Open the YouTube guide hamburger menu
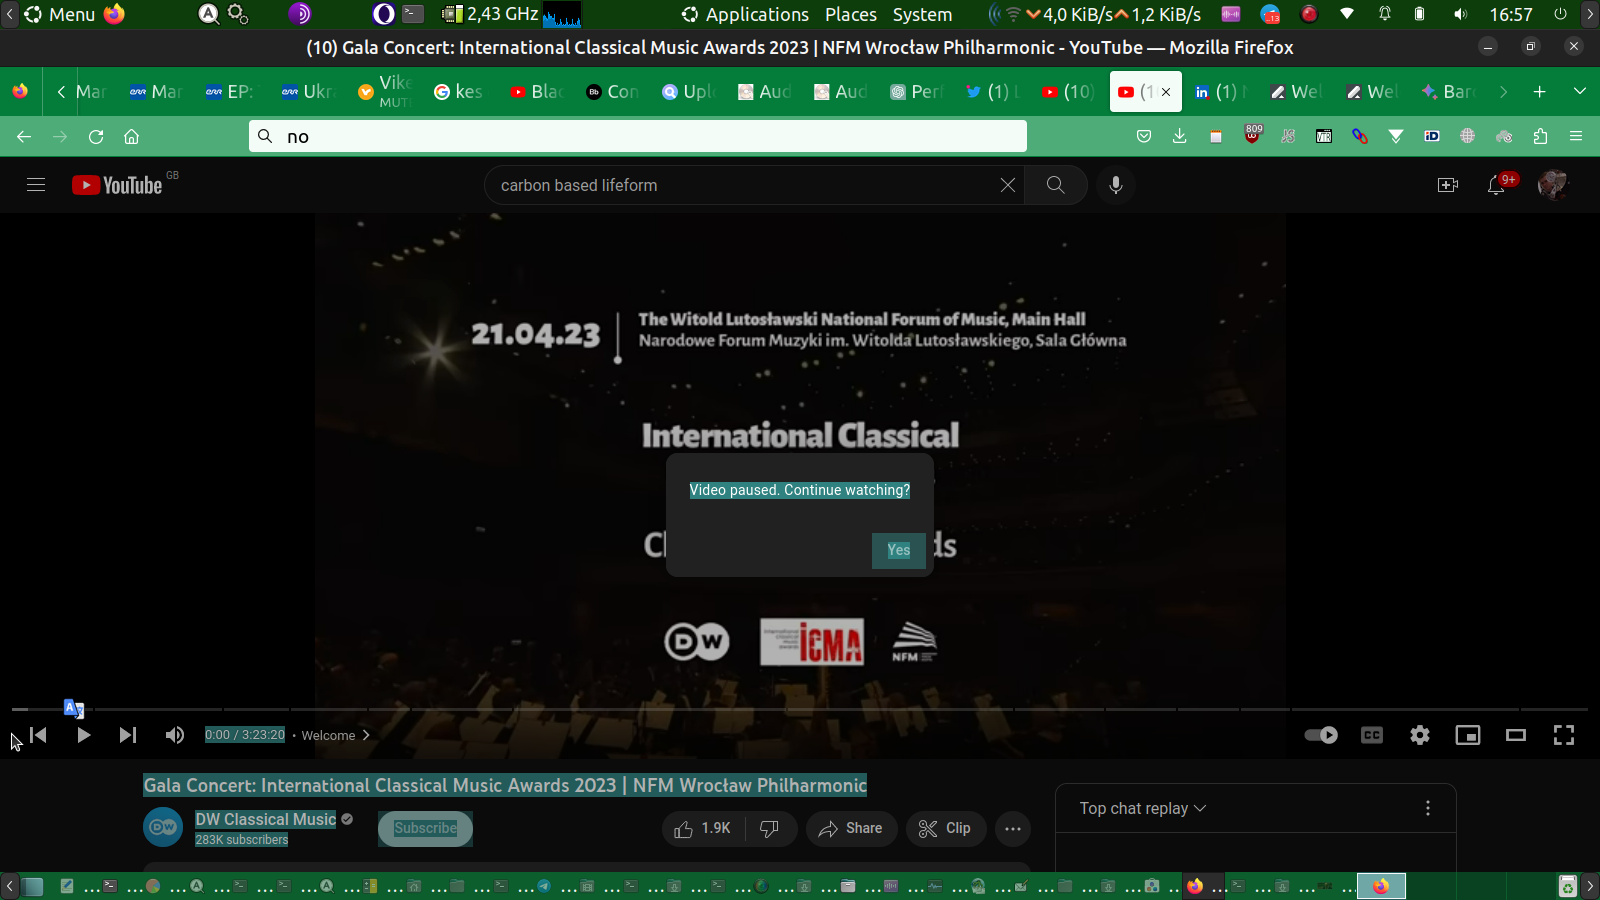1600x900 pixels. [36, 185]
